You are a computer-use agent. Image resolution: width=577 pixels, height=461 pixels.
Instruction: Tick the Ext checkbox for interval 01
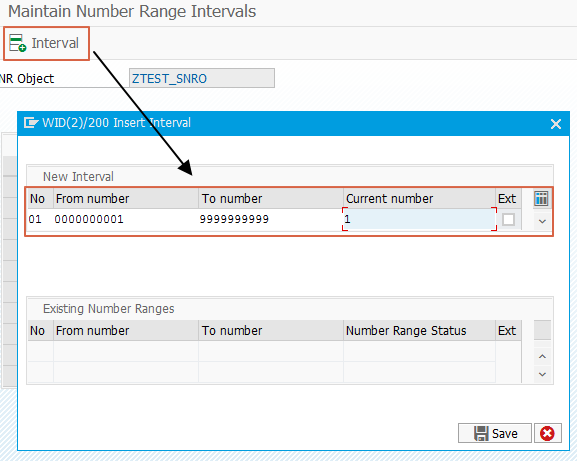click(508, 220)
